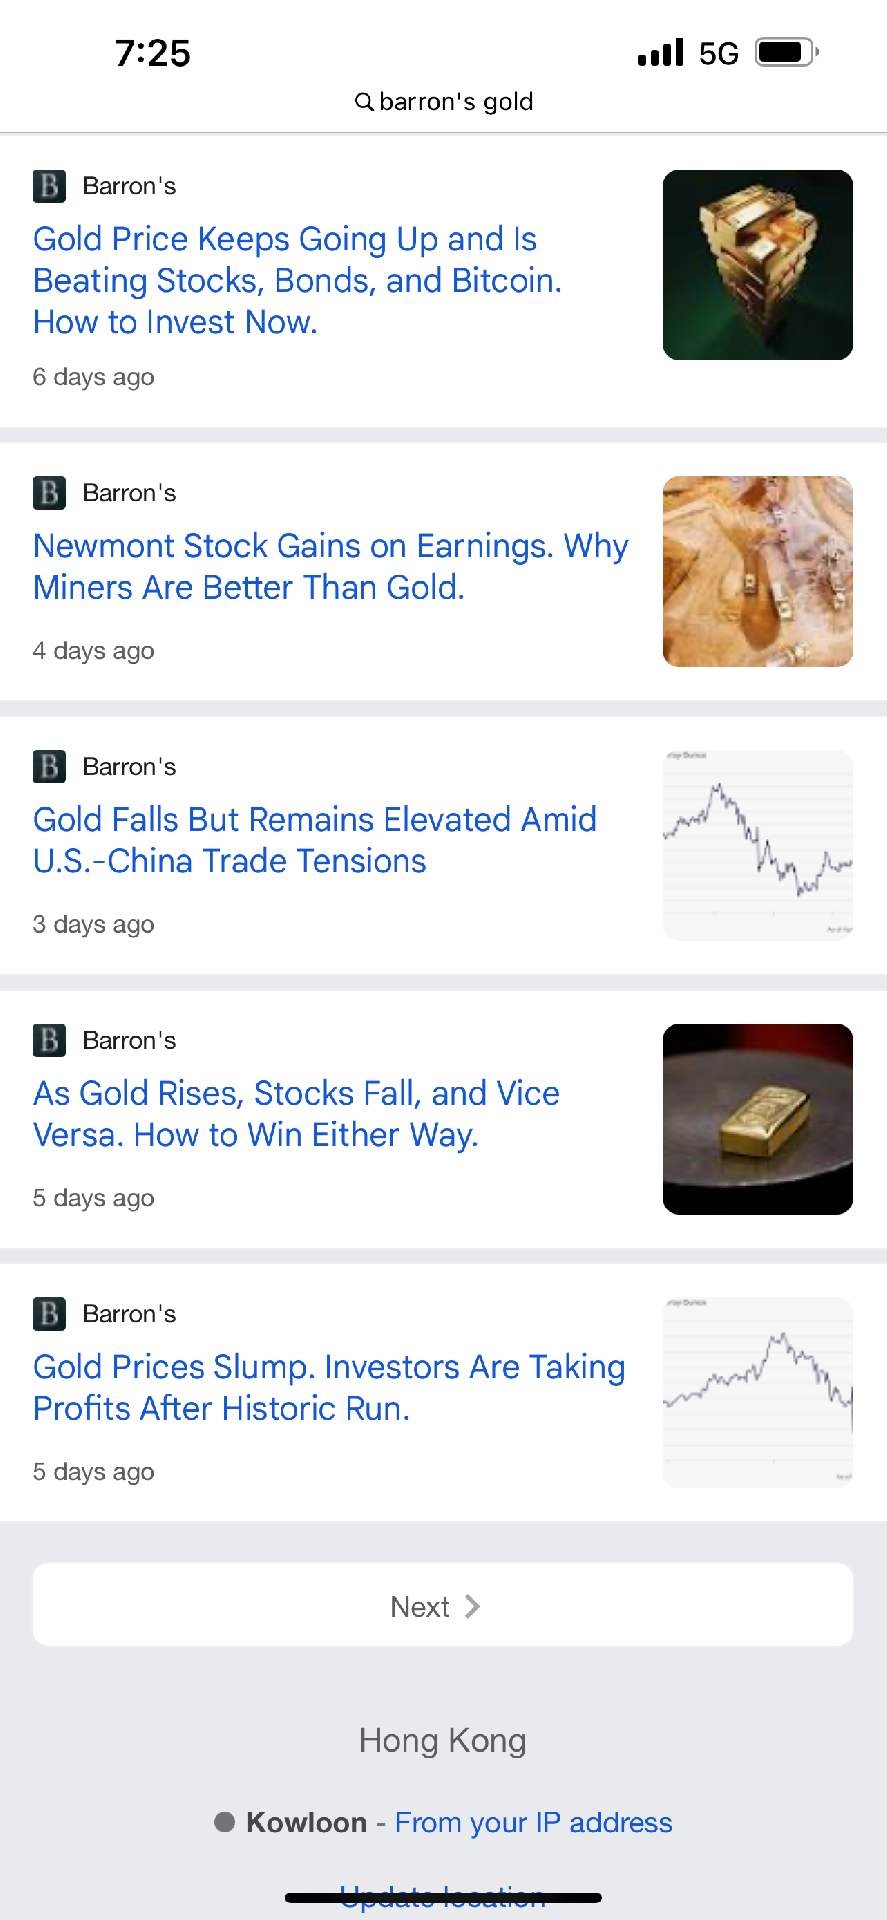Screen dimensions: 887x1920
Task: Tap the single gold bar thumbnail
Action: point(757,1119)
